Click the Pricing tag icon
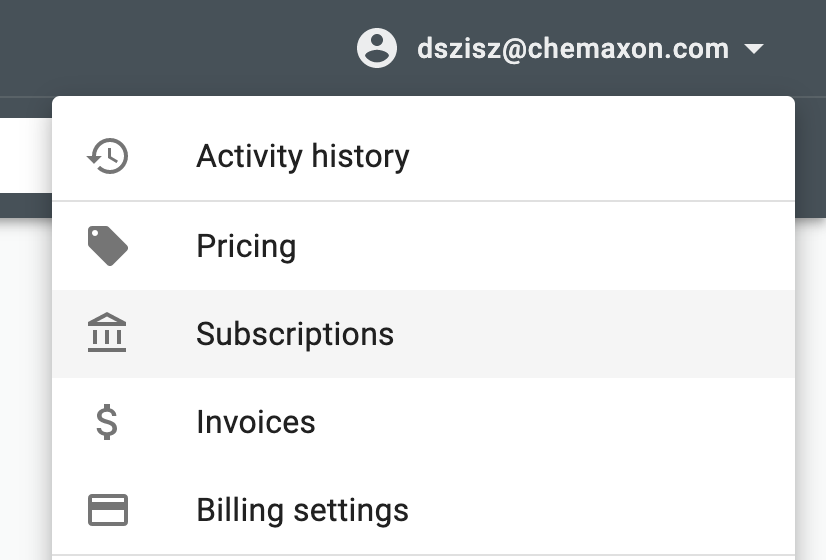This screenshot has width=826, height=560. coord(107,246)
